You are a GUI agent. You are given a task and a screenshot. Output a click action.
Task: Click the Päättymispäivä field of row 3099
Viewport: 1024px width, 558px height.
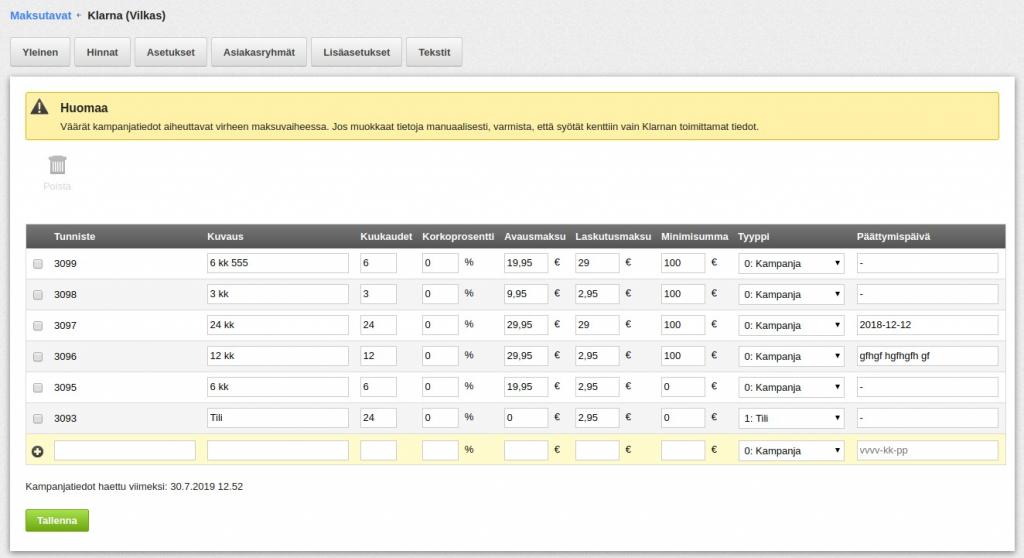point(927,263)
